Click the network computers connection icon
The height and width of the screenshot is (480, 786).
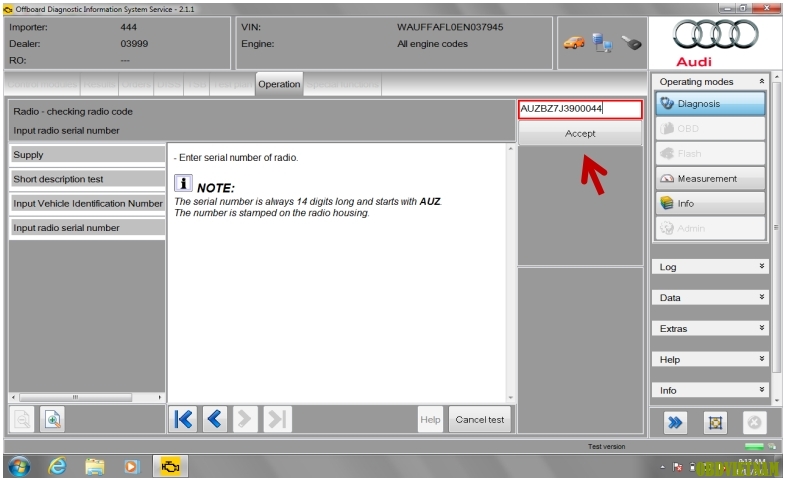tap(602, 43)
